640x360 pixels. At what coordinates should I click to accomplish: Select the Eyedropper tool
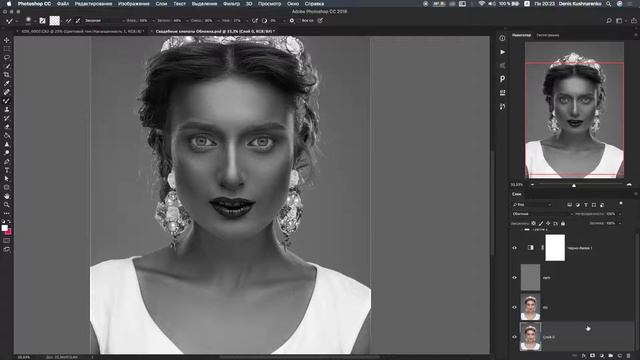7,83
